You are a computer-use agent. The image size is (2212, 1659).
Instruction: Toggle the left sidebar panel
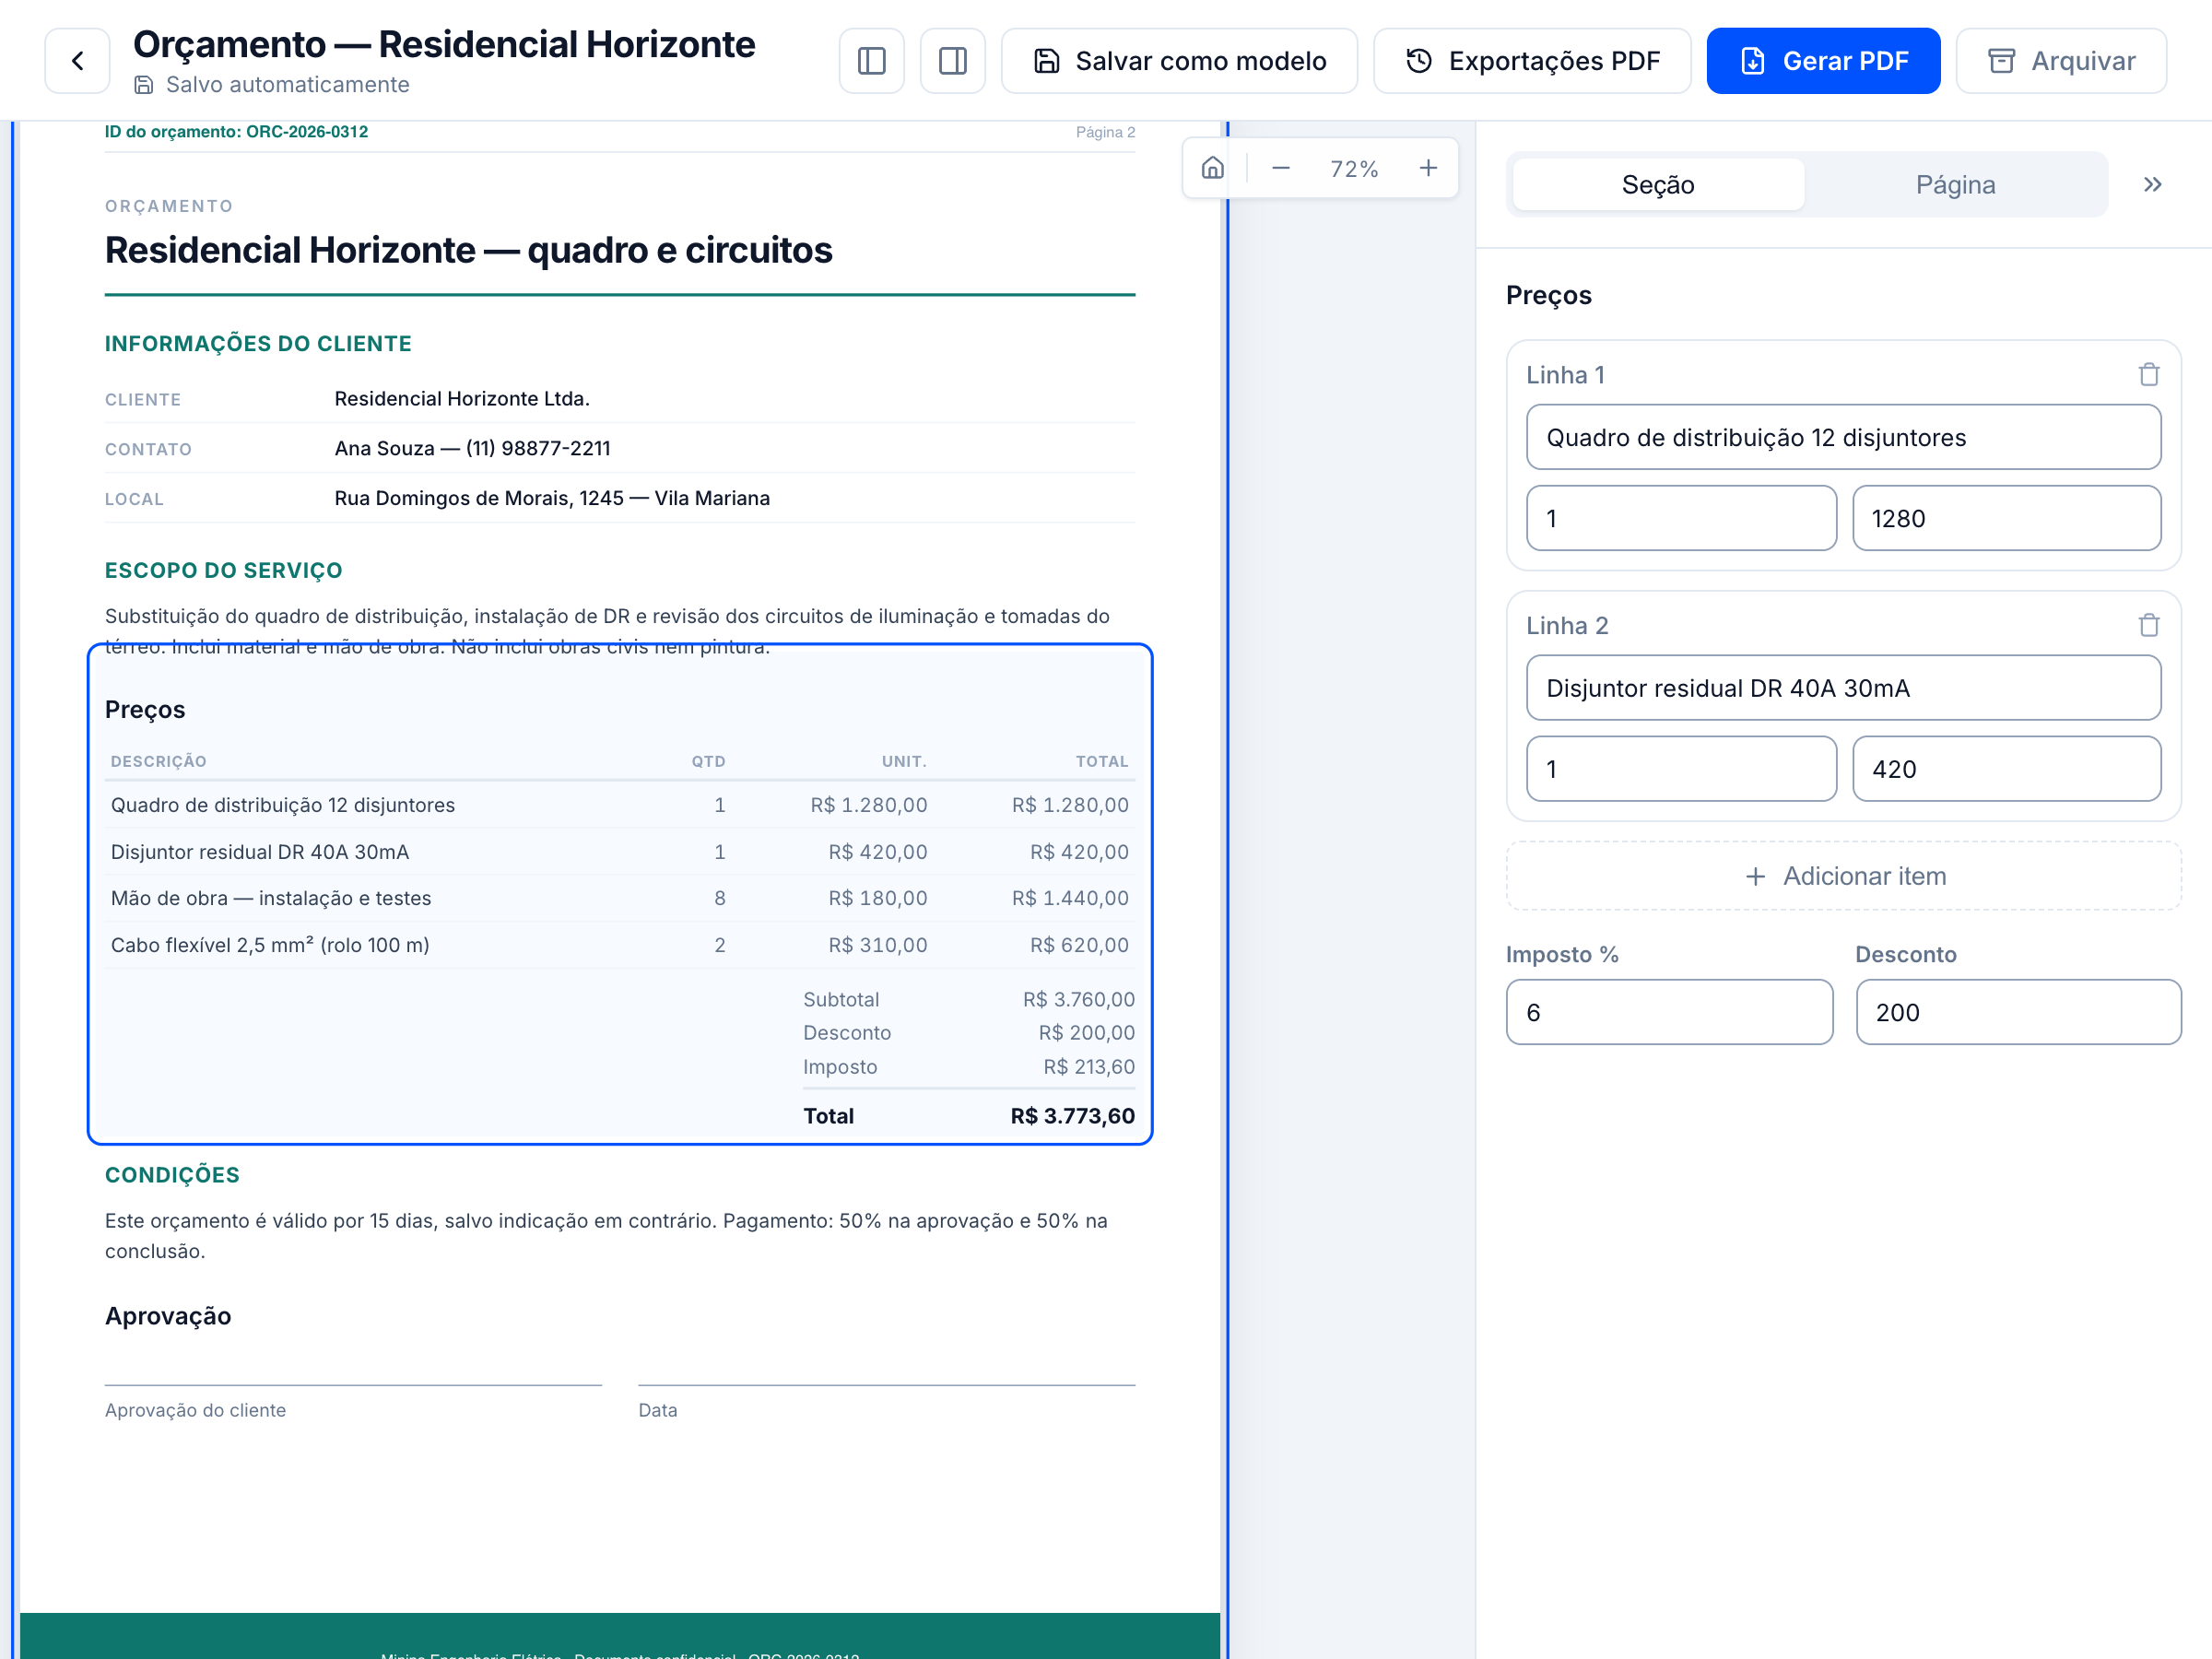(871, 61)
